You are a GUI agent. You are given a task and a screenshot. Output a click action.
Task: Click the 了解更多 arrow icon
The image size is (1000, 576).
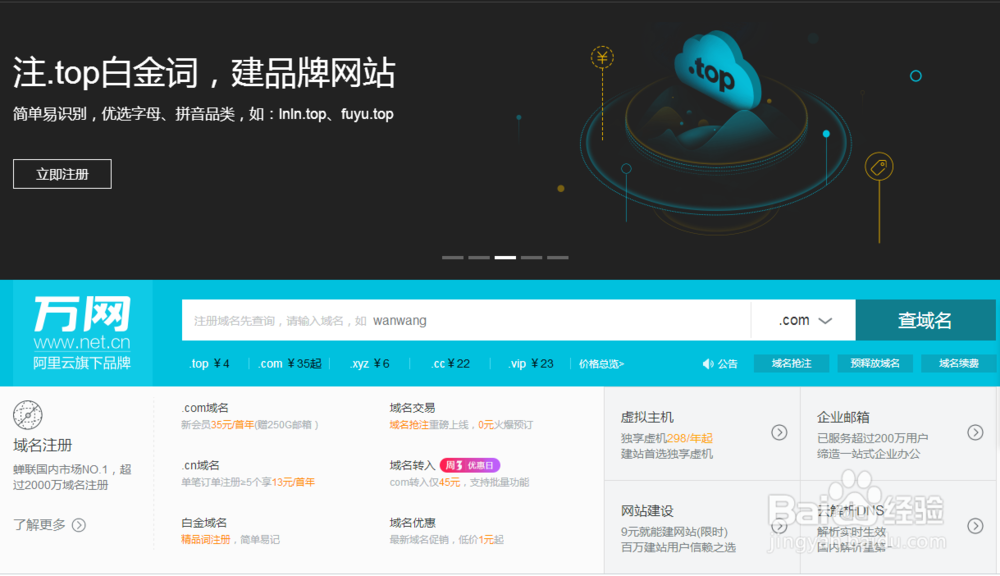pyautogui.click(x=78, y=525)
